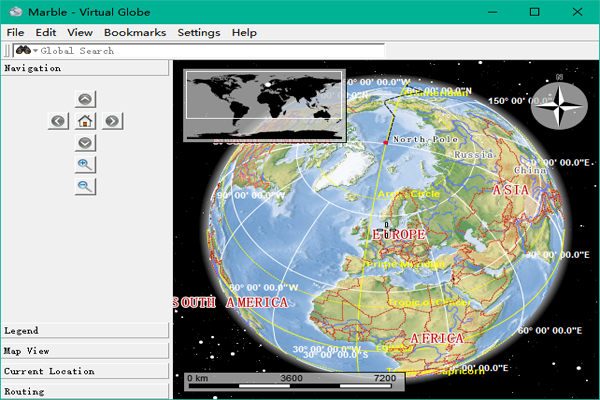Zoom in with the magnifier plus icon
This screenshot has width=600, height=400.
coord(85,165)
